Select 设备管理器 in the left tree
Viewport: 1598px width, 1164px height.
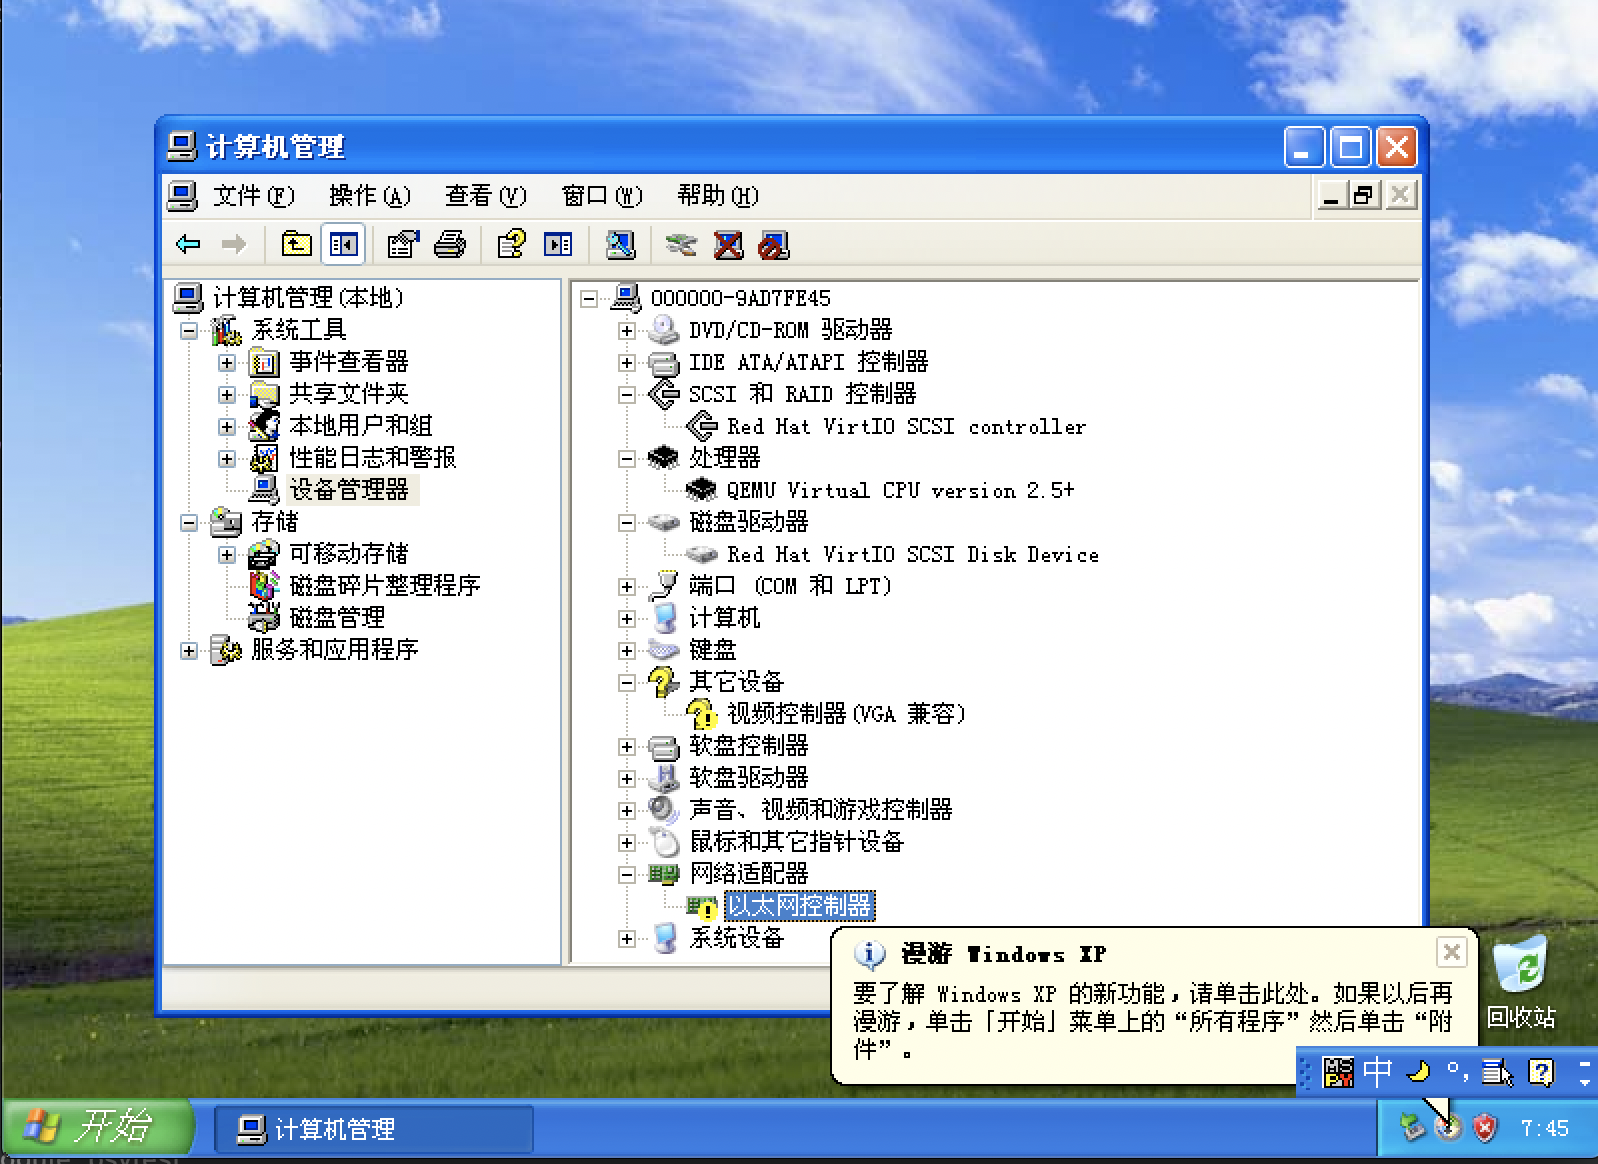pos(349,490)
